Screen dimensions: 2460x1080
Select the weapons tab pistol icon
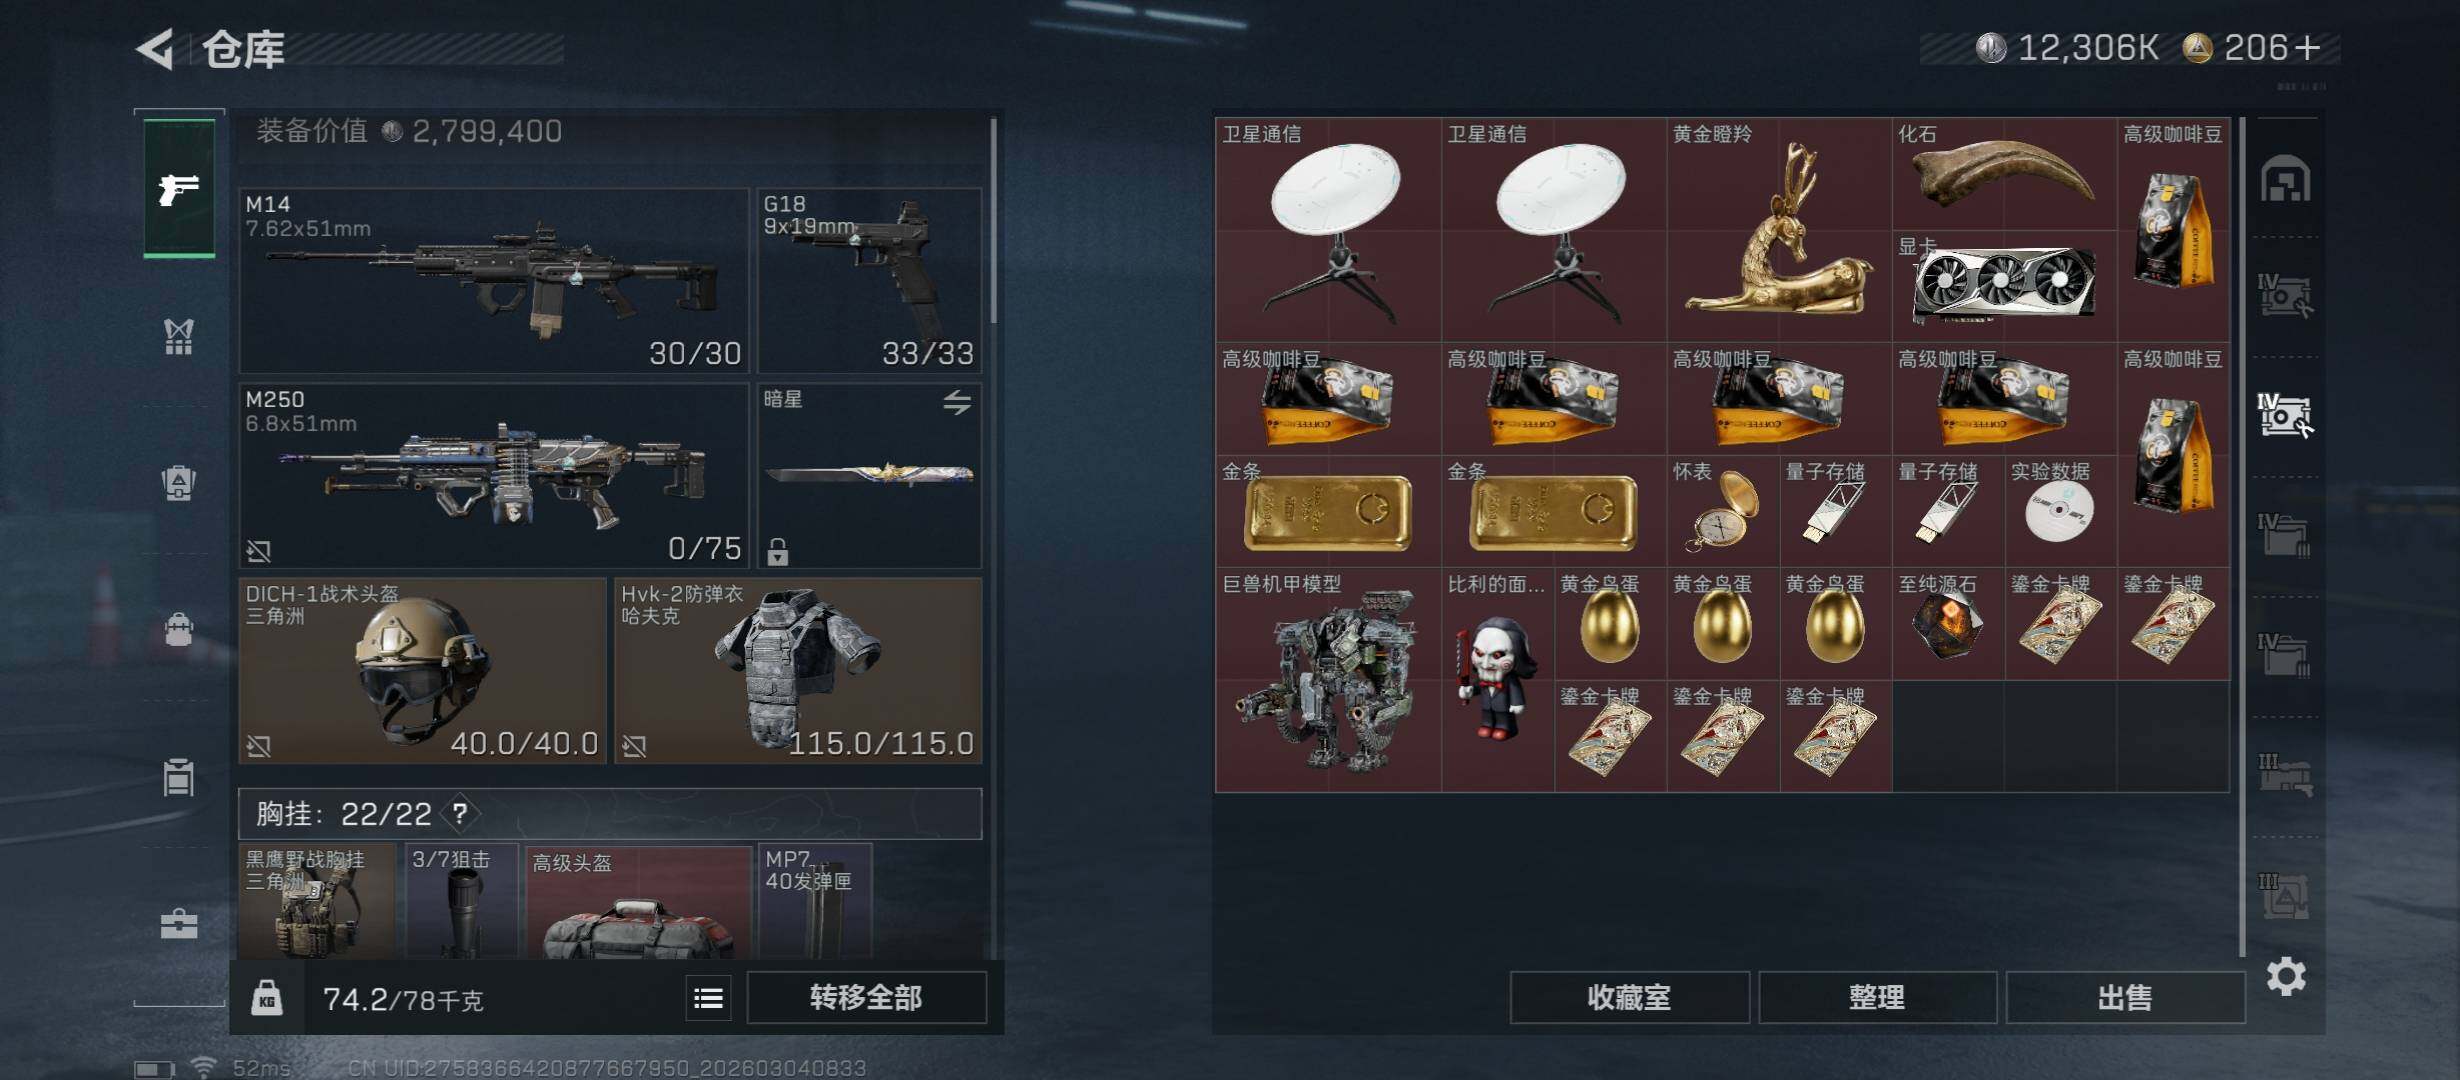(x=179, y=188)
